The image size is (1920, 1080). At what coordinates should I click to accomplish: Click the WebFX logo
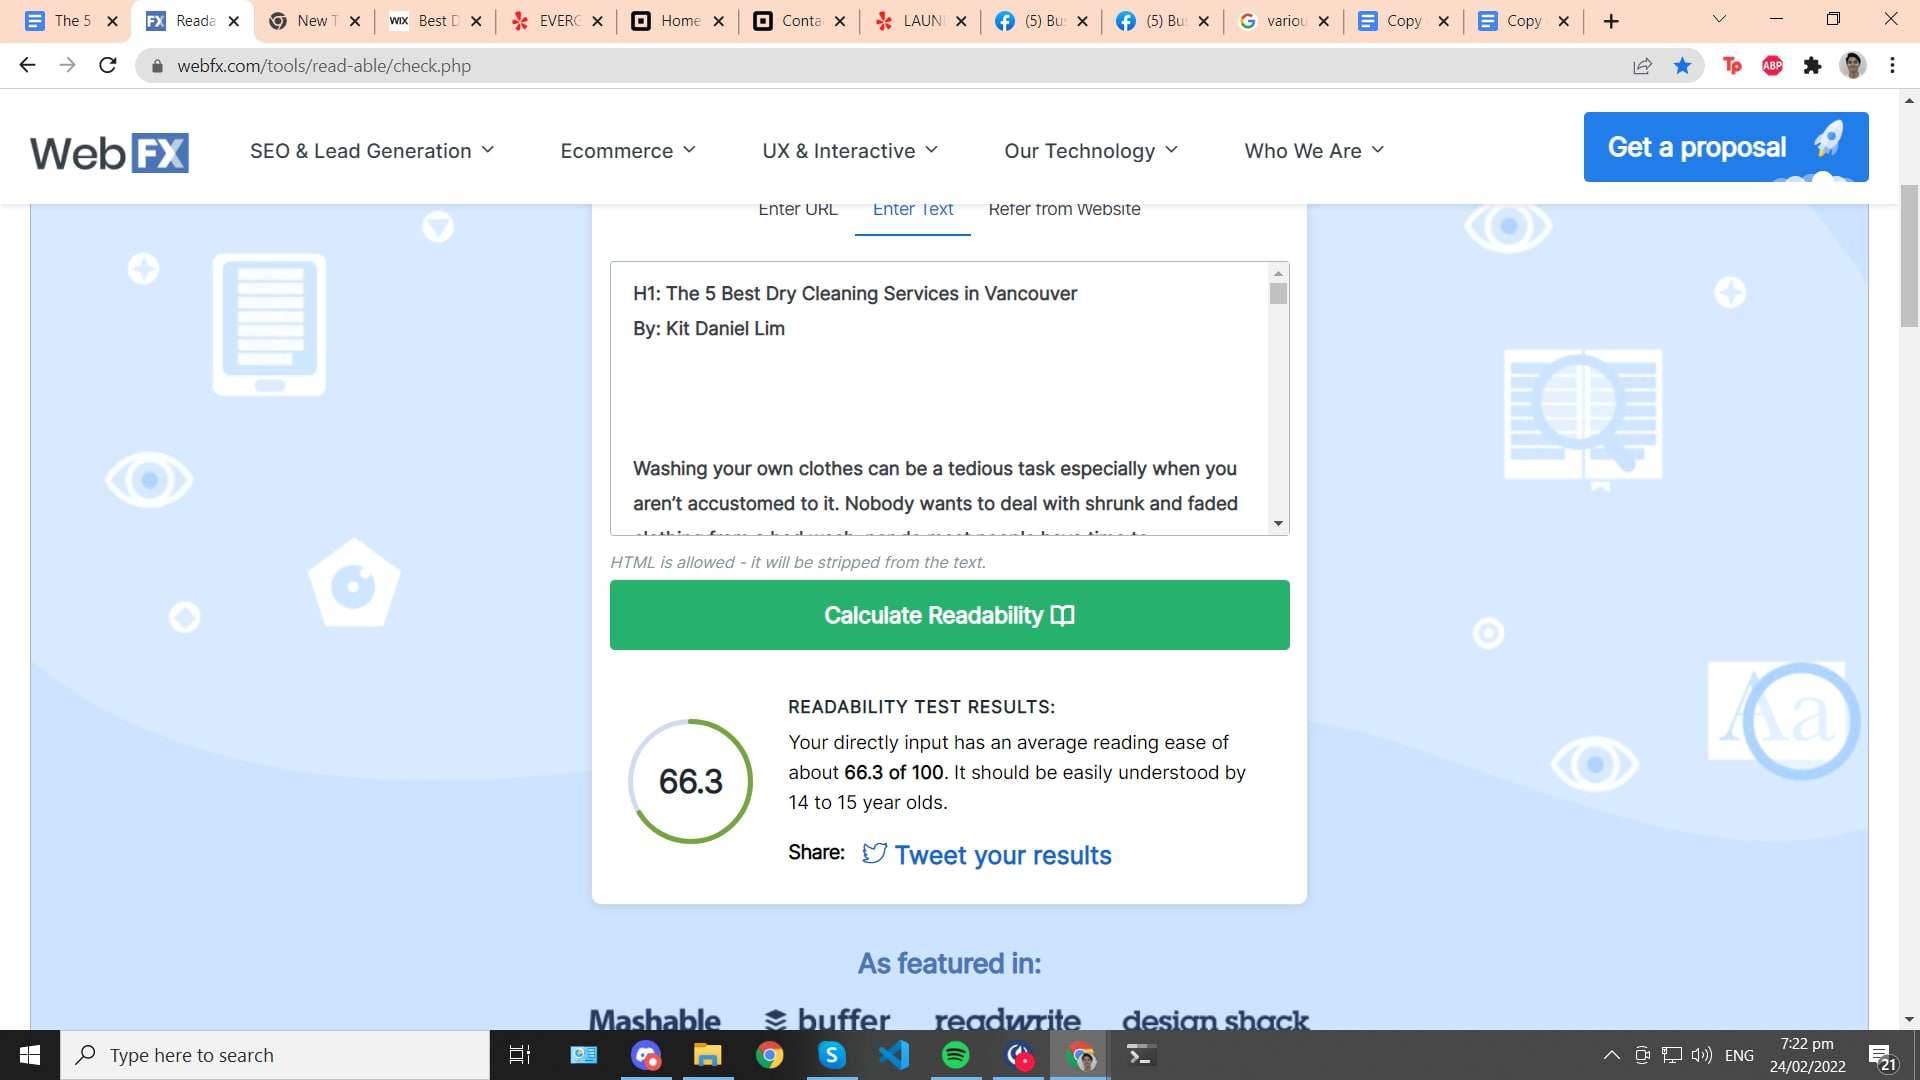pyautogui.click(x=109, y=152)
